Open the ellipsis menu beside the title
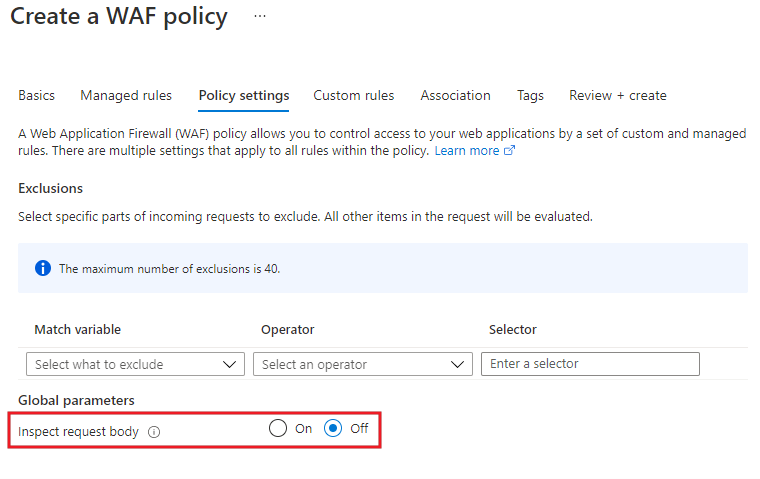The image size is (760, 479). click(x=260, y=16)
